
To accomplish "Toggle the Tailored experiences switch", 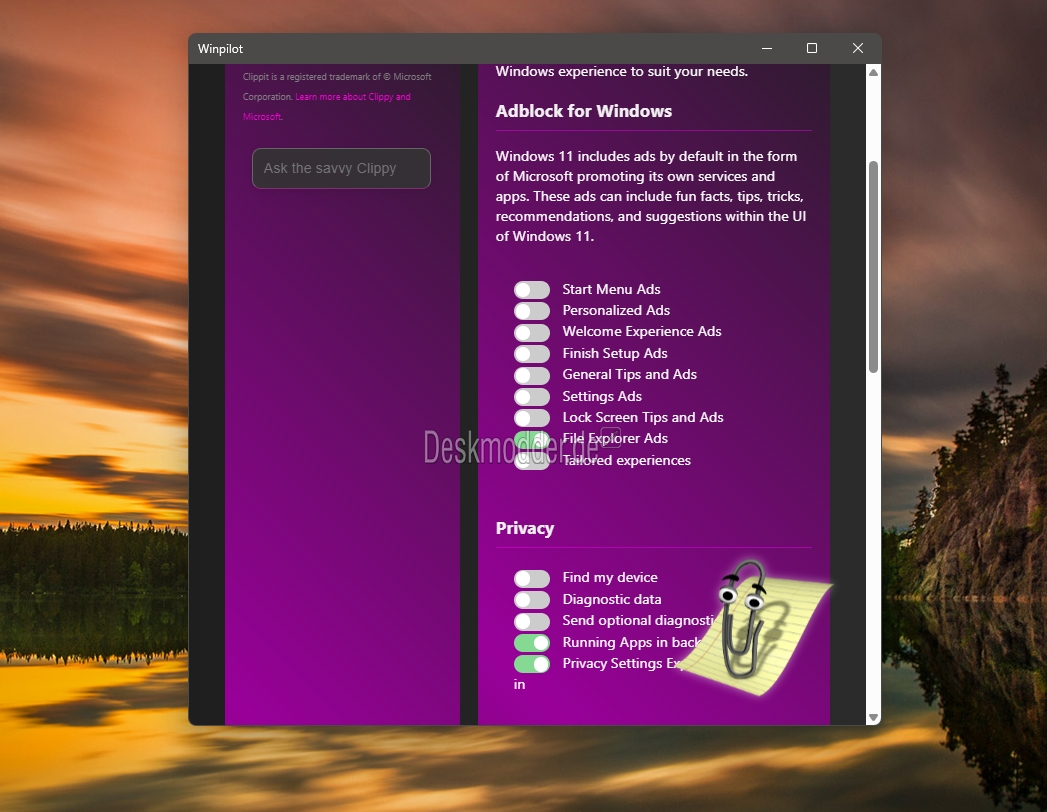I will coord(532,460).
